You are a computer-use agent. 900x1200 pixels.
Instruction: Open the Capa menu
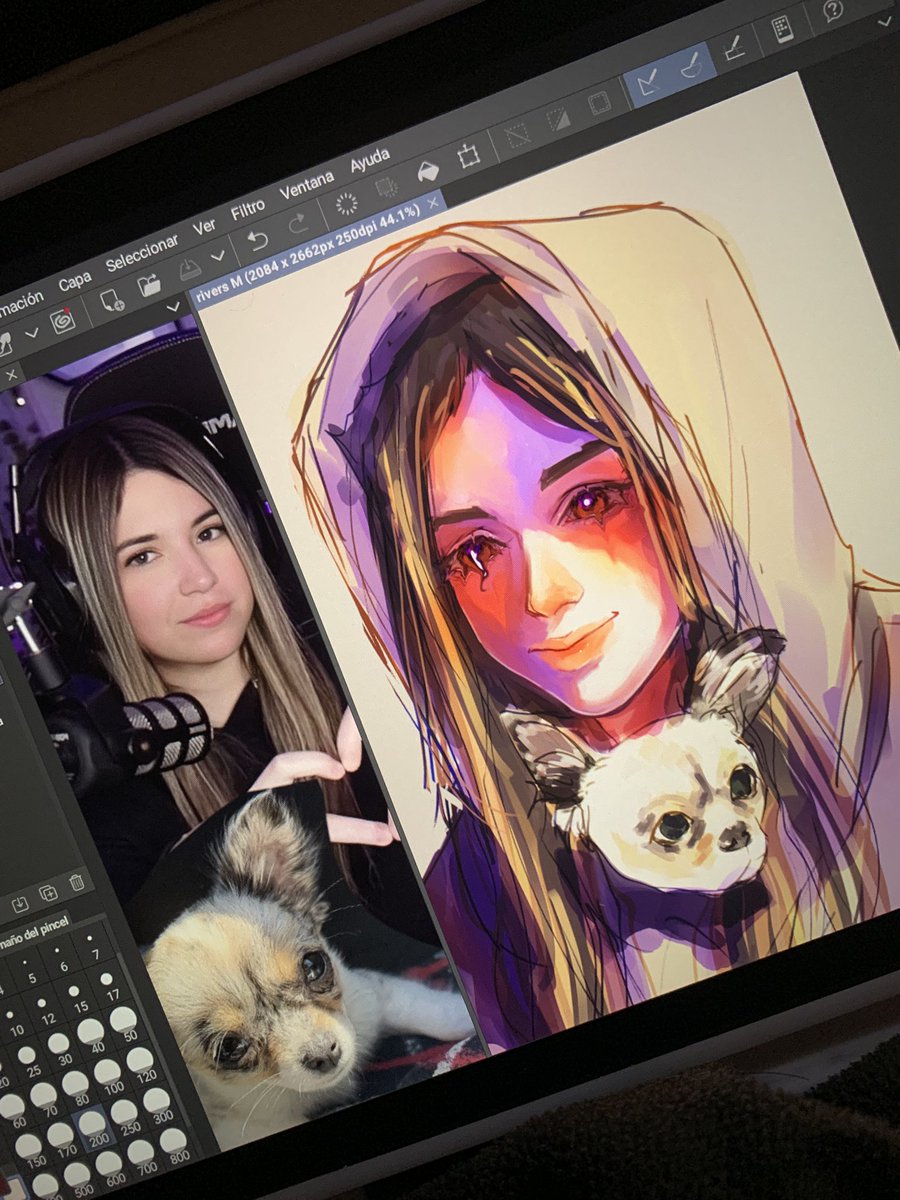pyautogui.click(x=75, y=281)
